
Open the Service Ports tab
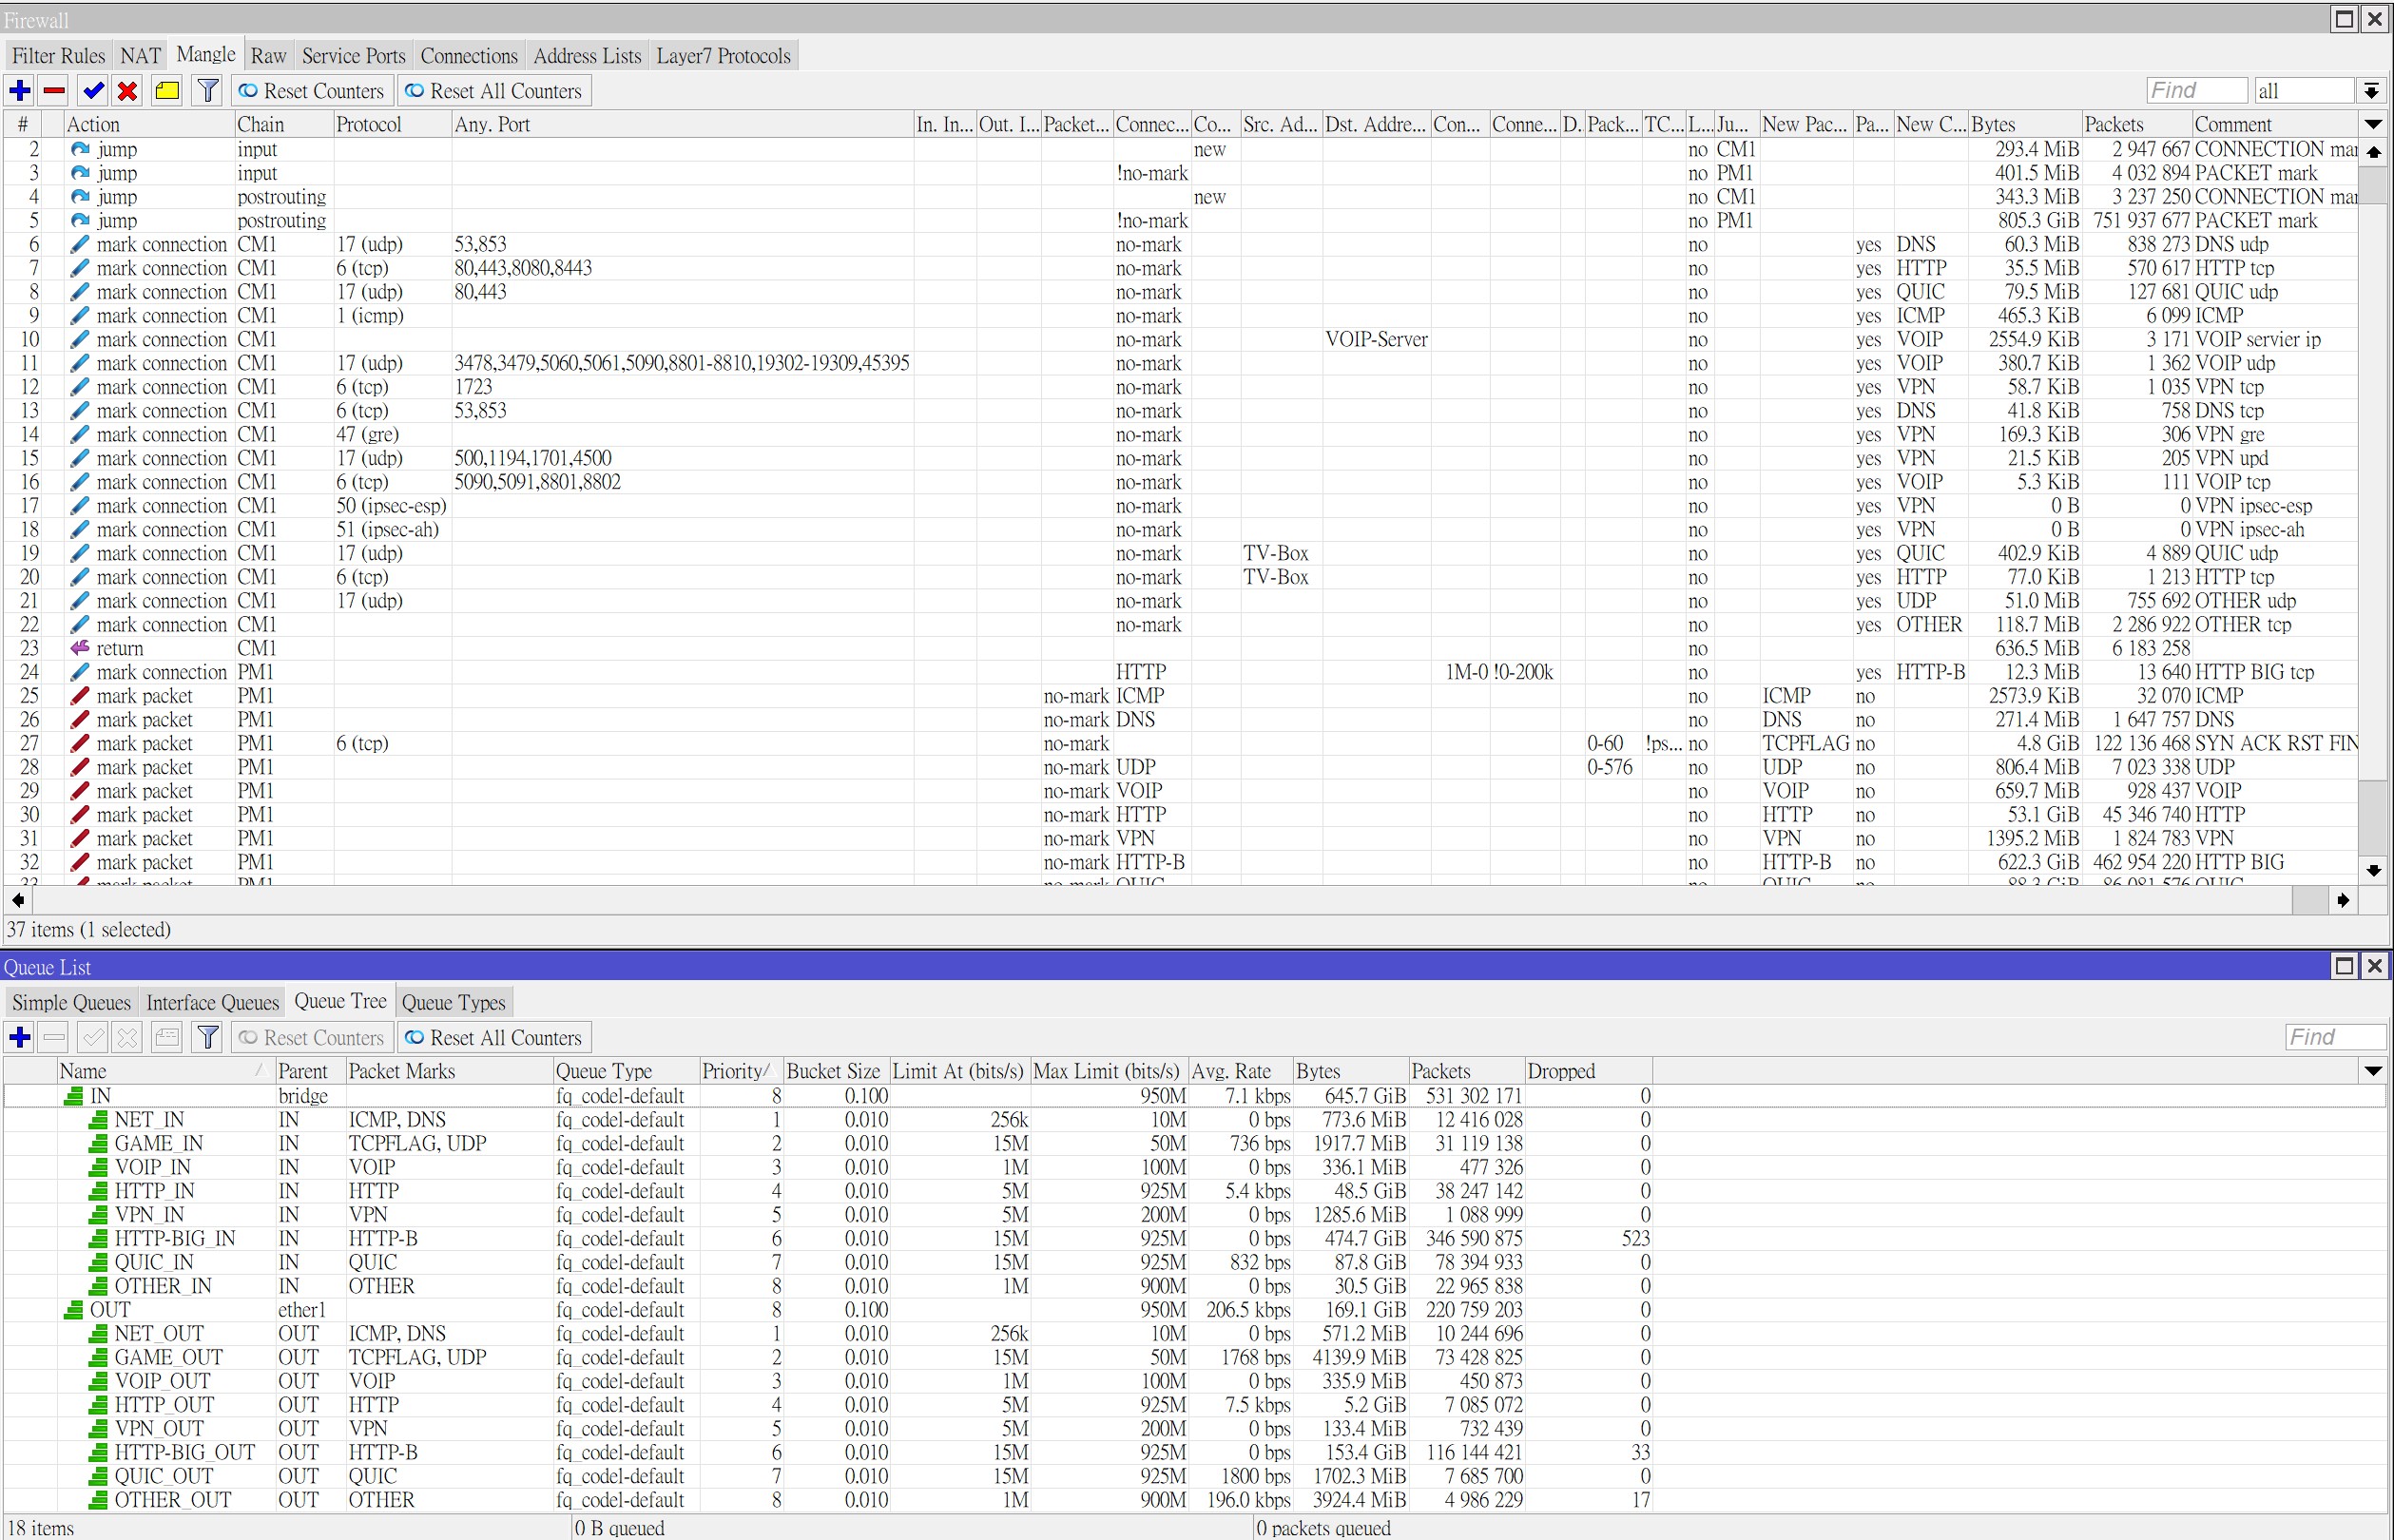pos(354,56)
